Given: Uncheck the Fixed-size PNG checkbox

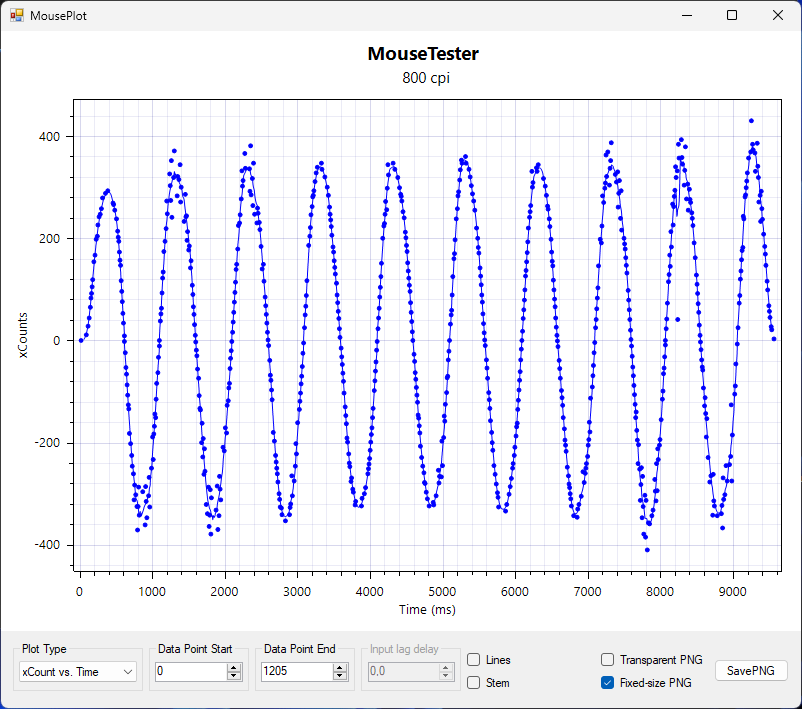Looking at the screenshot, I should coord(607,683).
